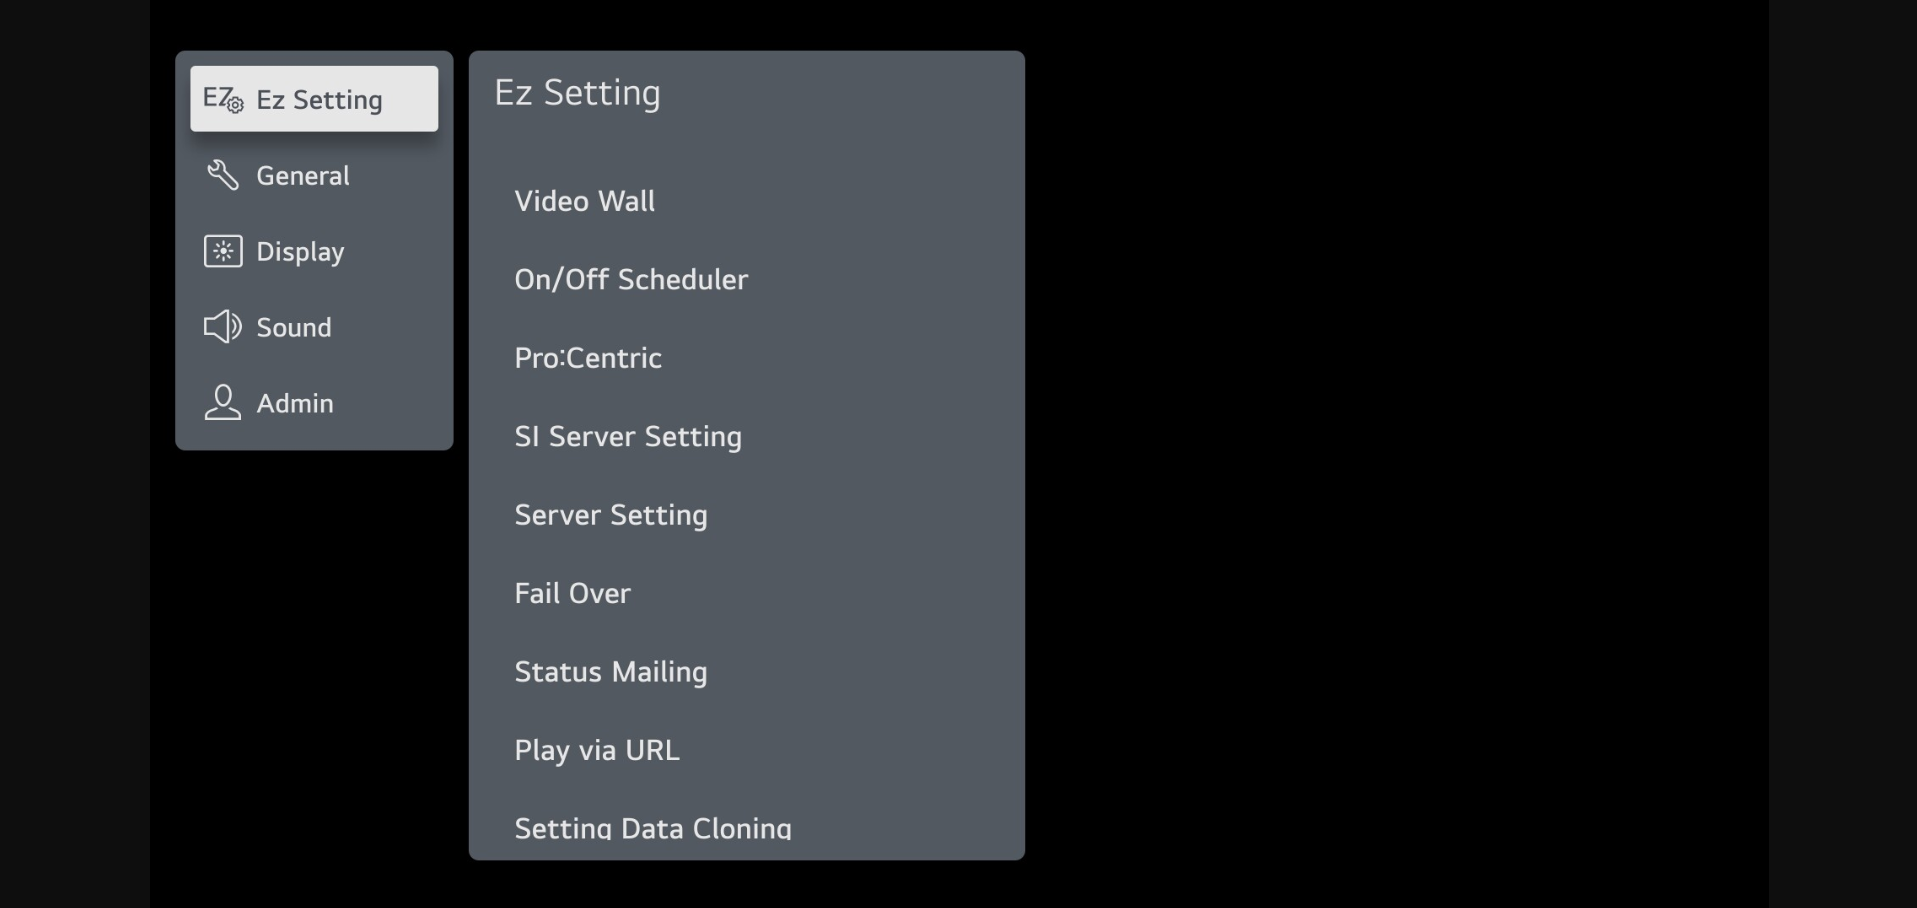This screenshot has height=908, width=1917.
Task: Switch to the General settings label
Action: [x=303, y=176]
